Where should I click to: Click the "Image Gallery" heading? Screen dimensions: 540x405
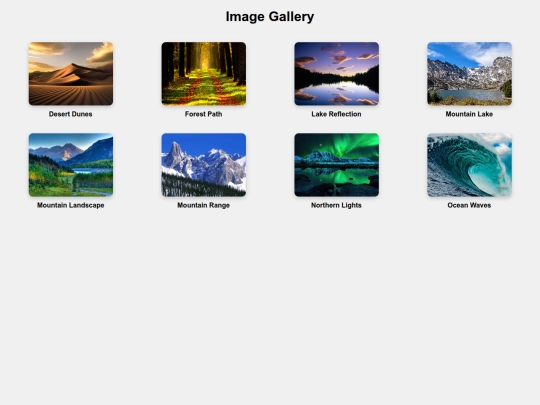pyautogui.click(x=270, y=17)
